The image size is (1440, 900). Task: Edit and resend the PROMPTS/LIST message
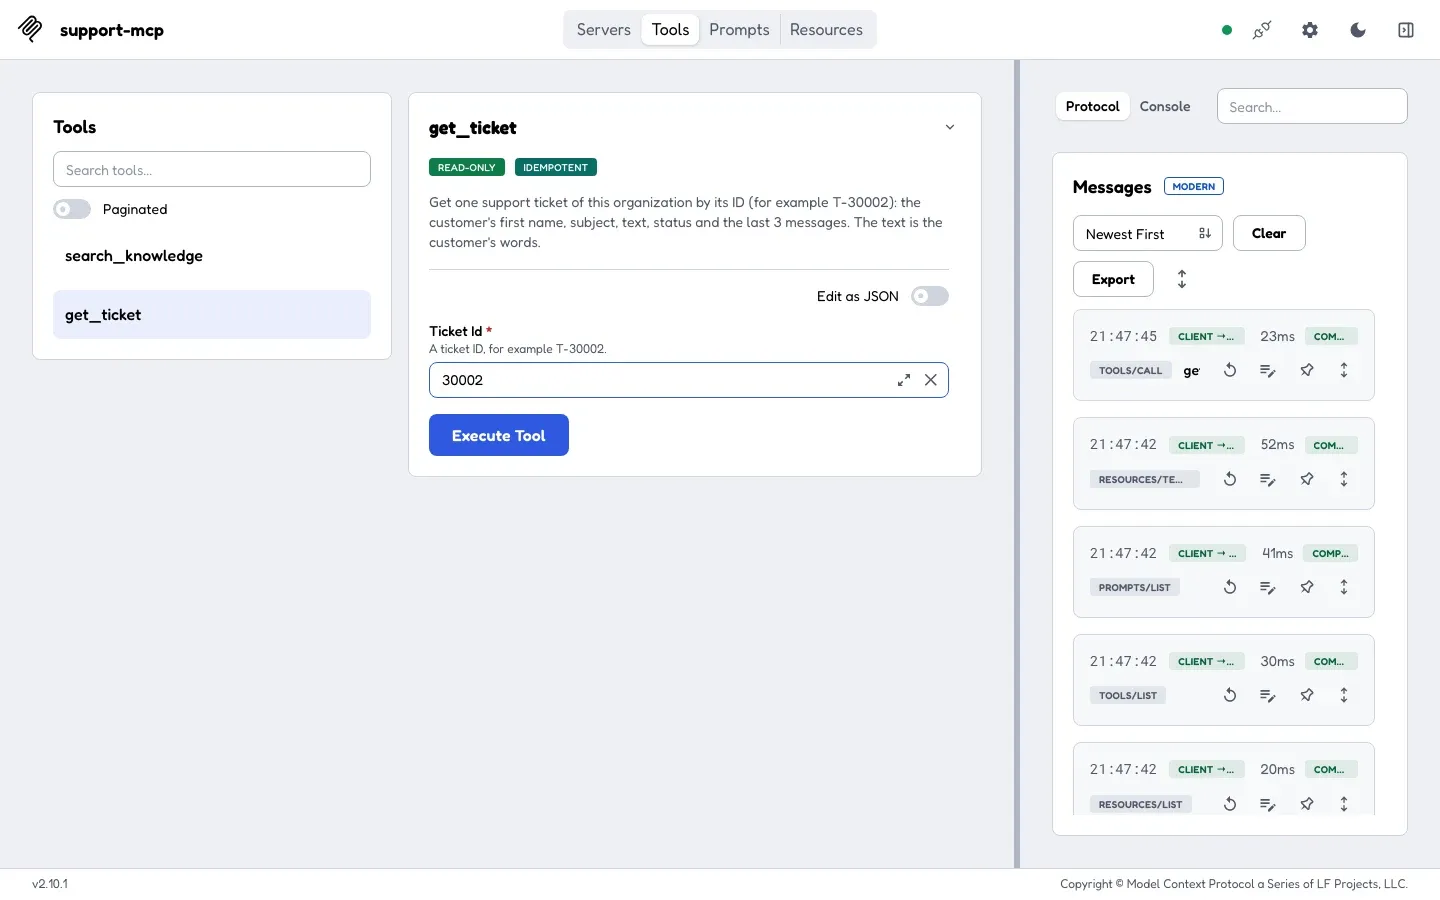coord(1268,587)
